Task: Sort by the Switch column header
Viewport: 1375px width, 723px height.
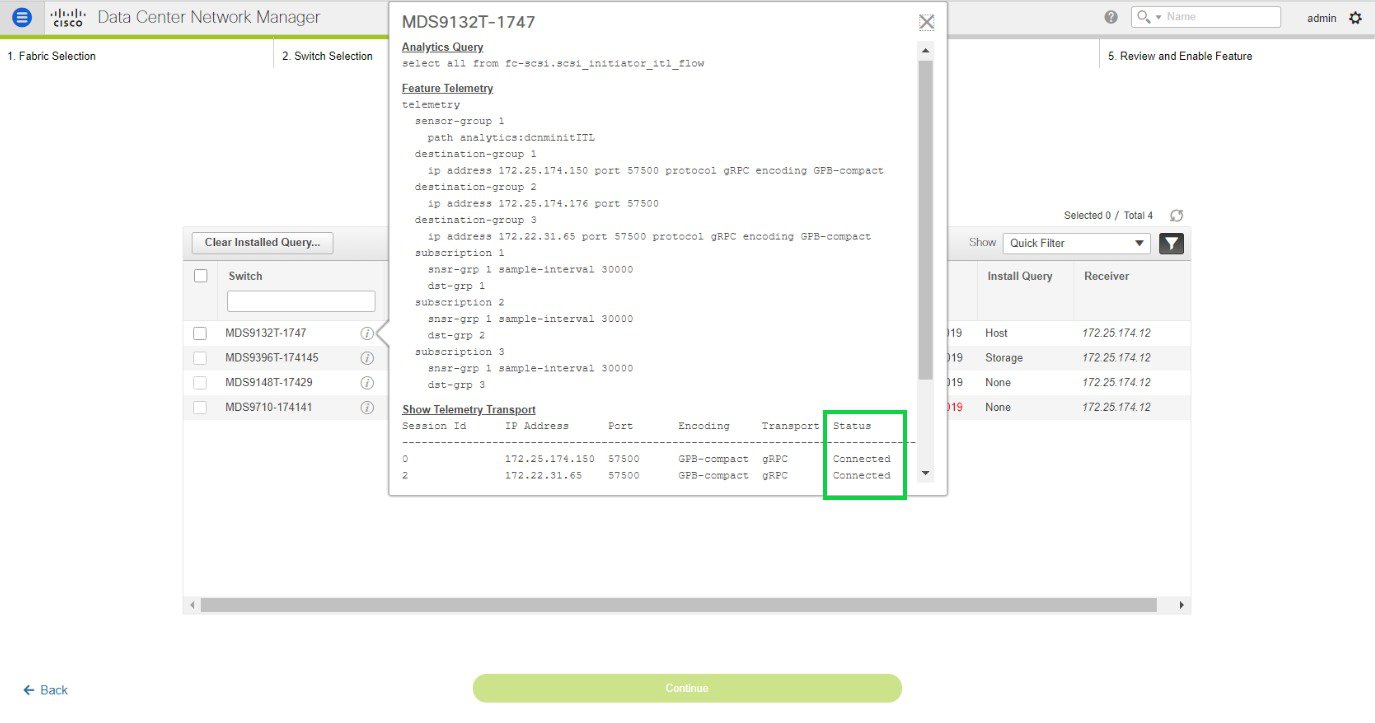Action: [x=246, y=276]
